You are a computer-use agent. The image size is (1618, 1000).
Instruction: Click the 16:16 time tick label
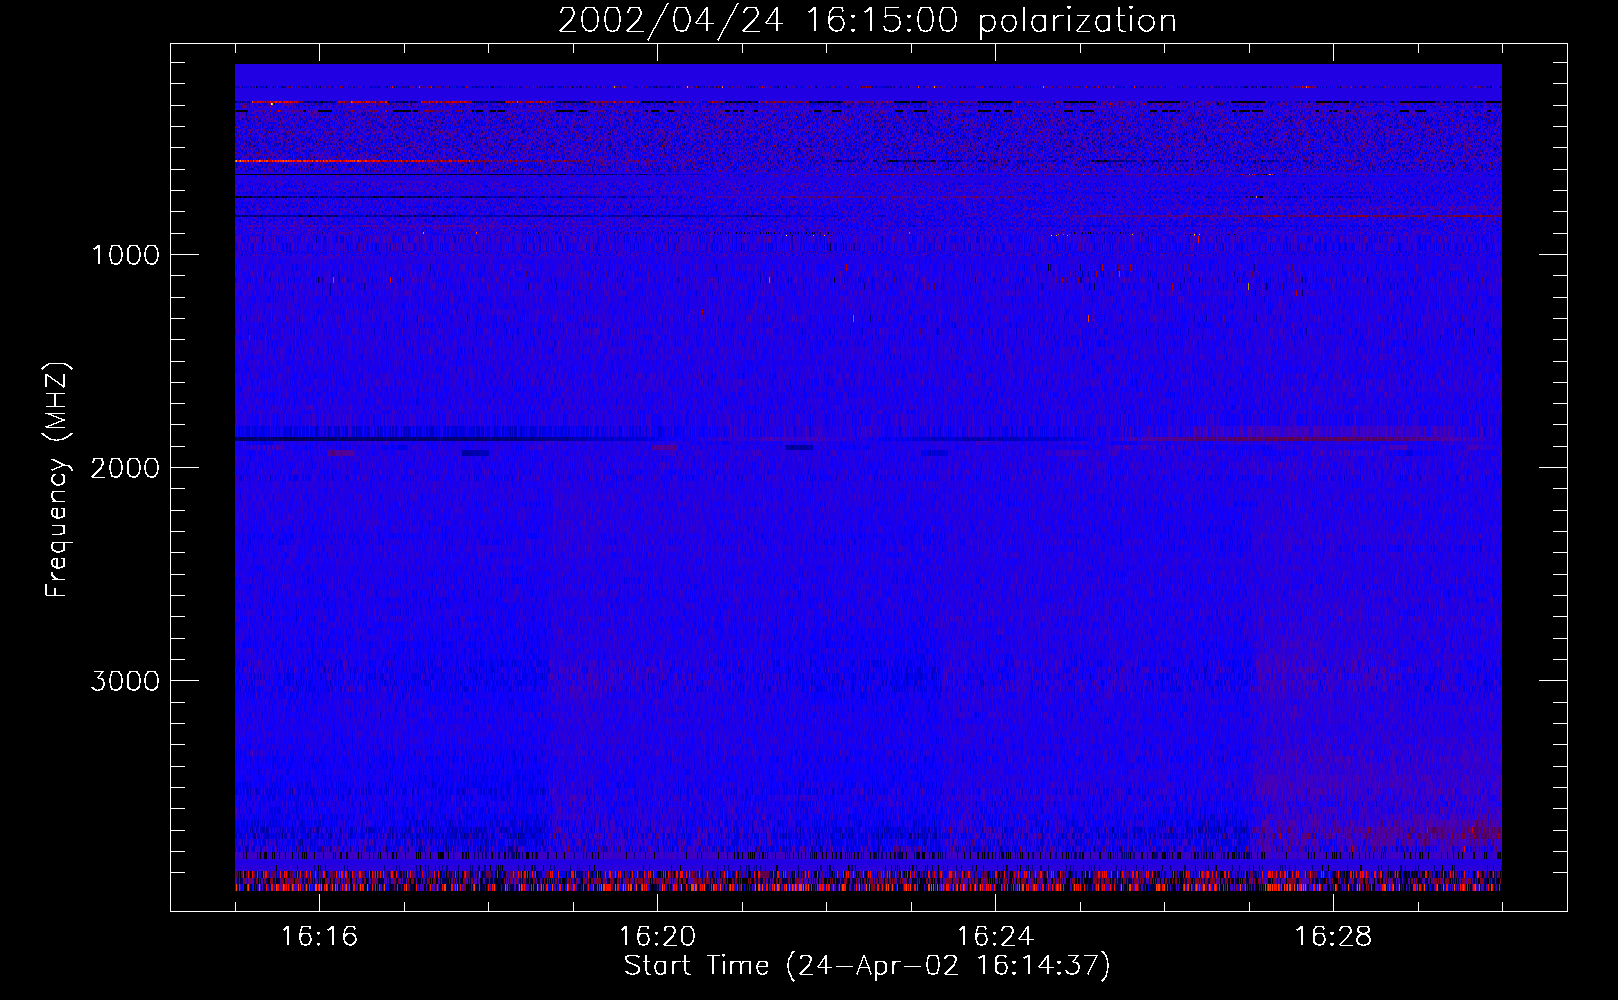319,936
